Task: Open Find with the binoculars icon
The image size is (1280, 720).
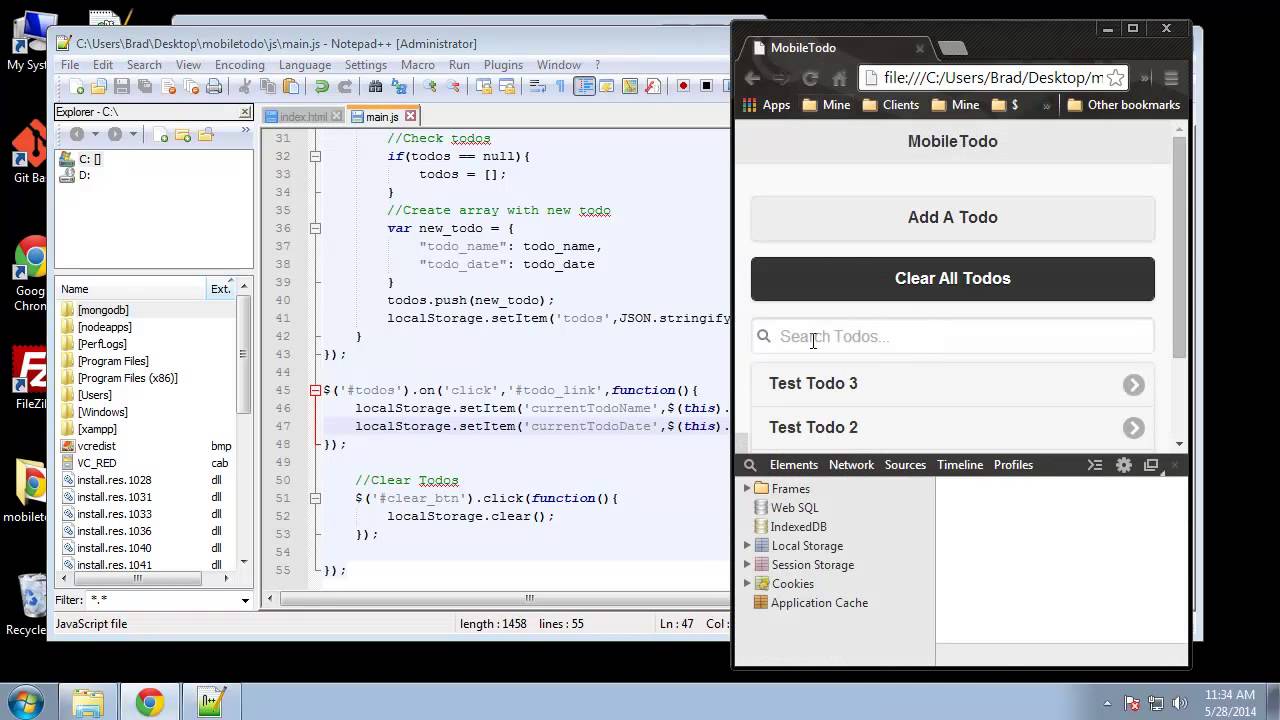Action: (376, 87)
